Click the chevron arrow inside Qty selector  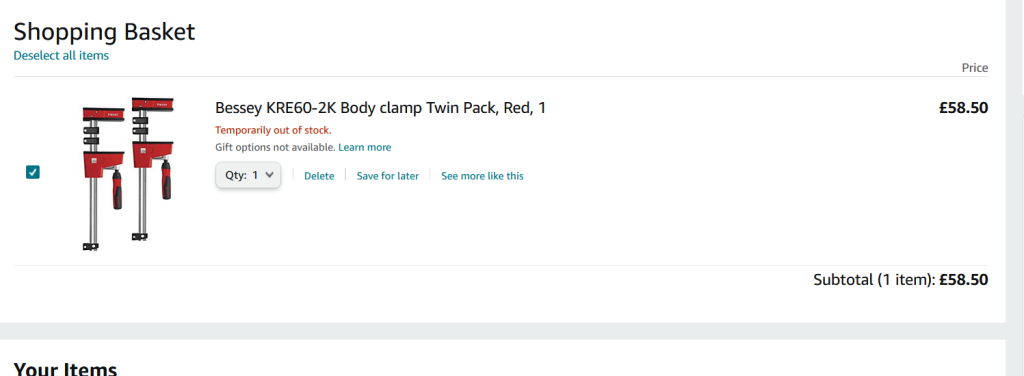tap(269, 175)
